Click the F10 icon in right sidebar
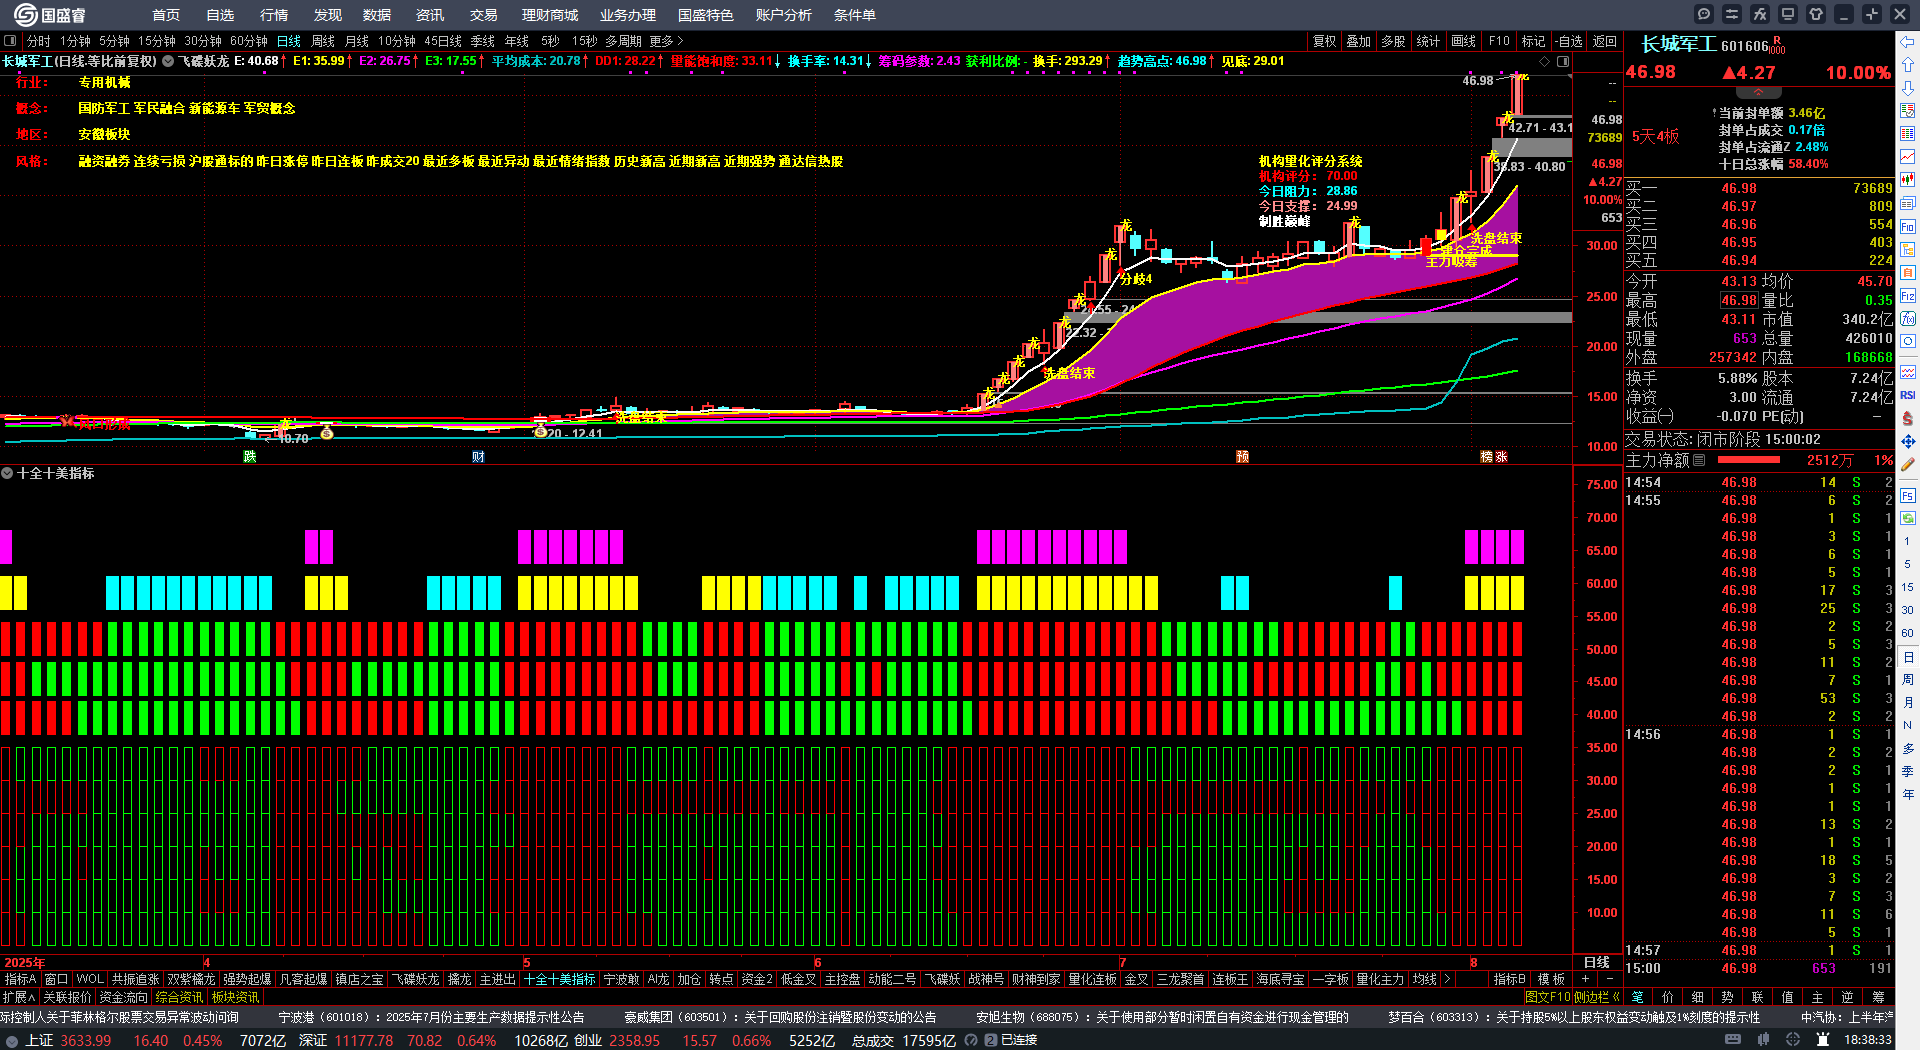This screenshot has width=1920, height=1050. [1908, 227]
